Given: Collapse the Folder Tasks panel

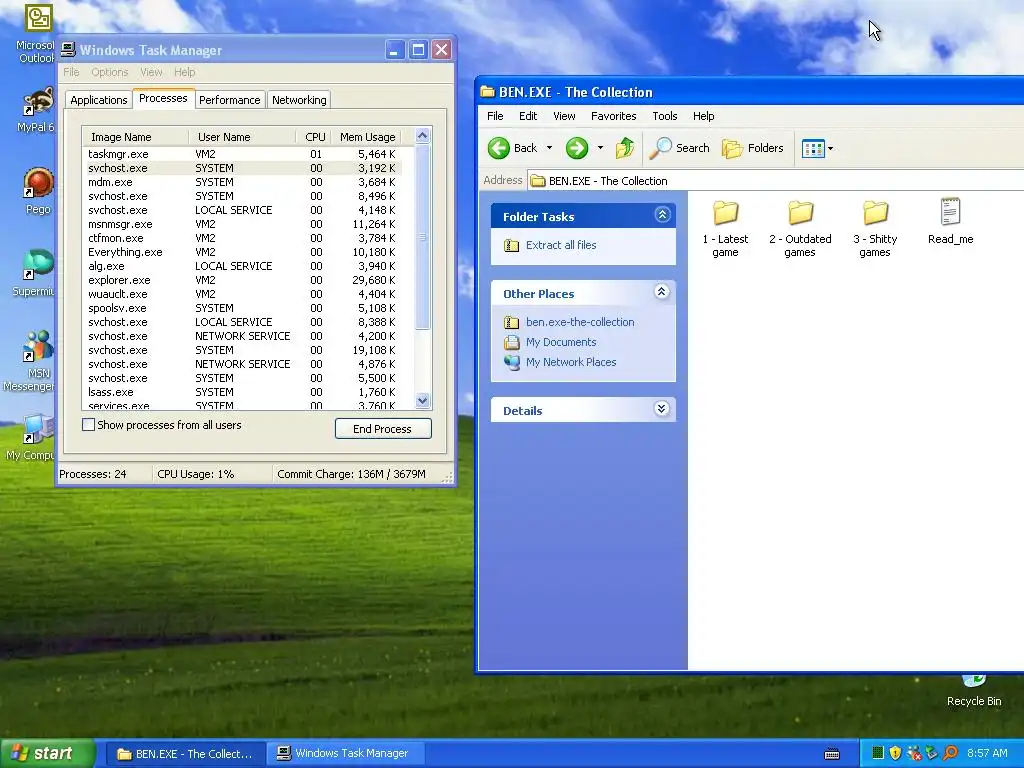Looking at the screenshot, I should (x=662, y=215).
